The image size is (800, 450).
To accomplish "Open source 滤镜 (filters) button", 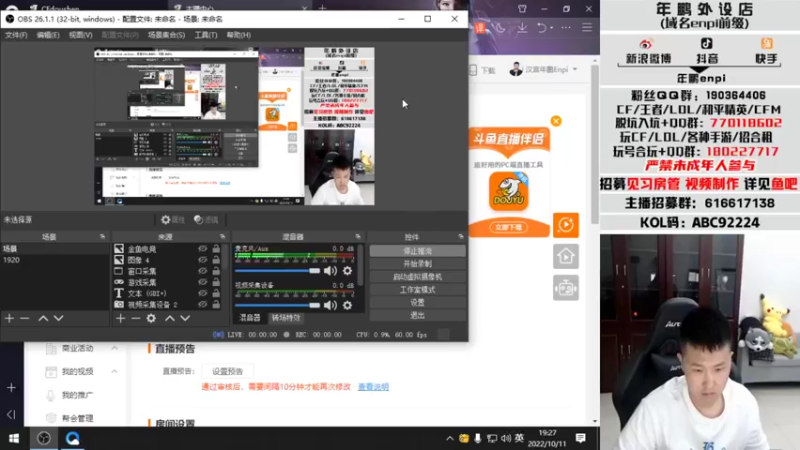I will (206, 220).
